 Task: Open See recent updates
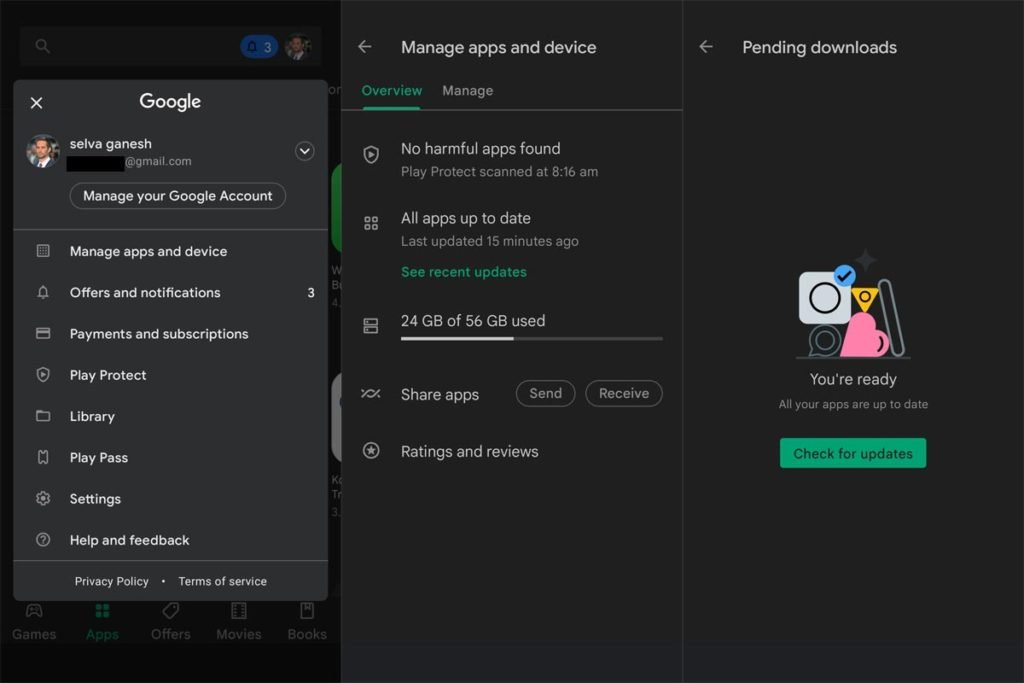[463, 271]
